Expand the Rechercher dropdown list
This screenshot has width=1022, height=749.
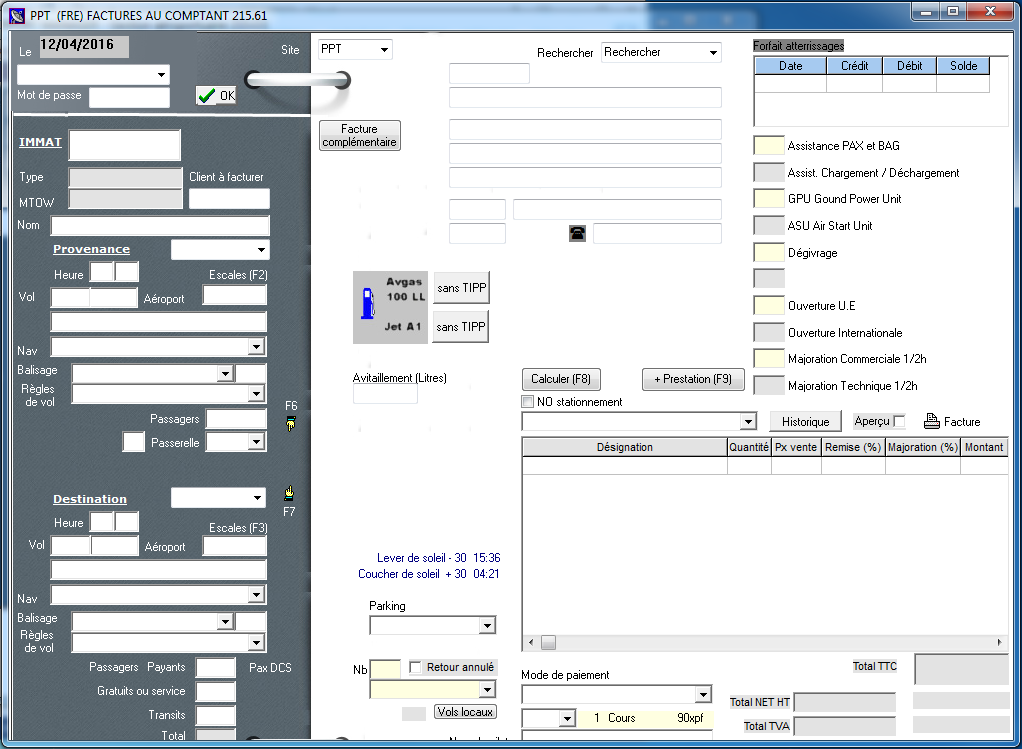pos(713,53)
